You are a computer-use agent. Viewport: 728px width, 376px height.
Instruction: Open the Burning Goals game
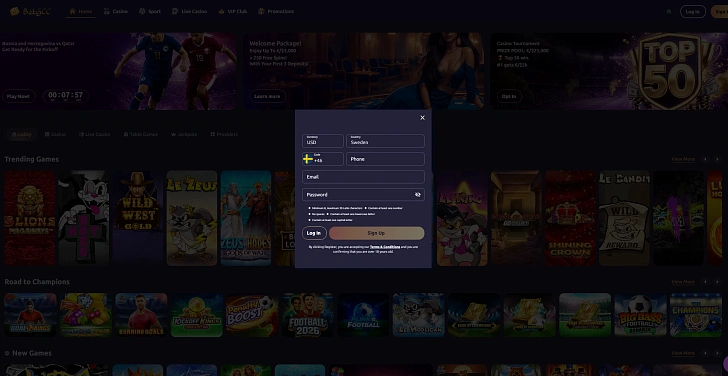click(141, 315)
